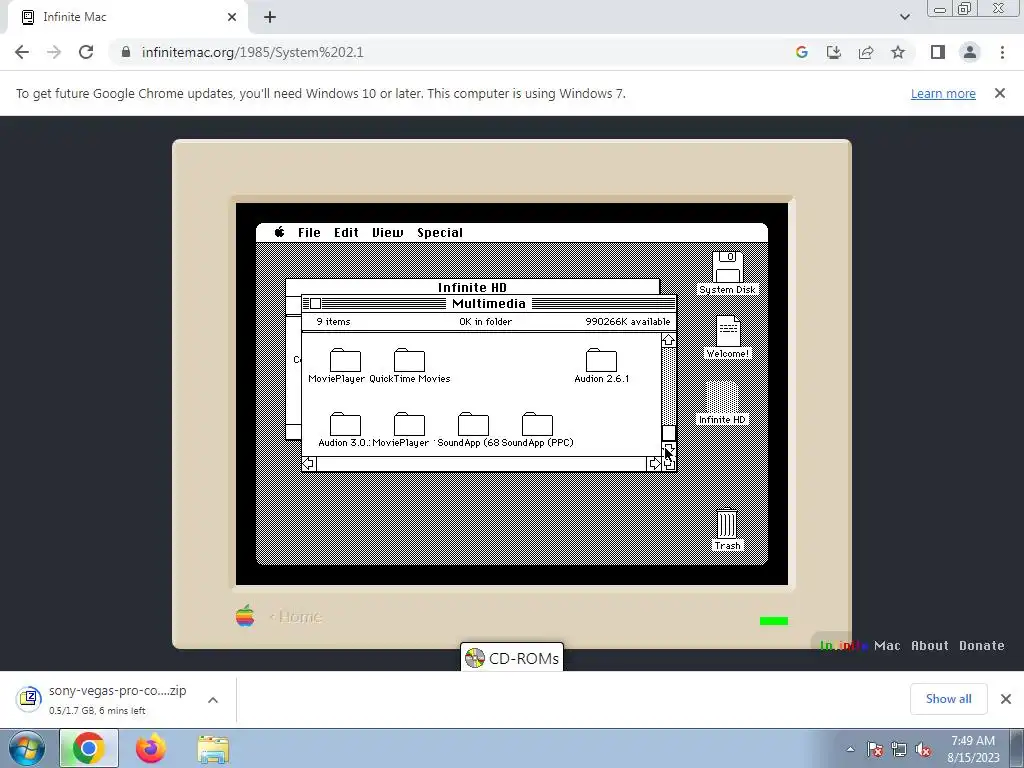
Task: Select the Trash icon
Action: coord(727,524)
